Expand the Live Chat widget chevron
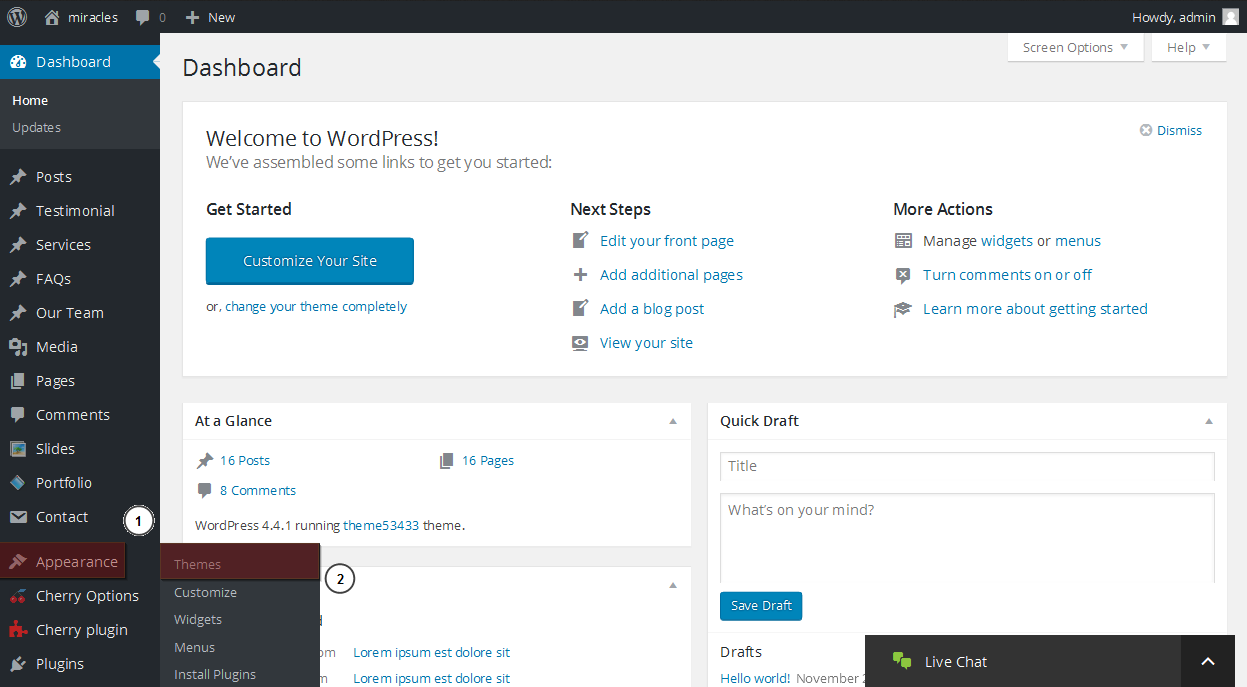The width and height of the screenshot is (1247, 687). [x=1208, y=661]
